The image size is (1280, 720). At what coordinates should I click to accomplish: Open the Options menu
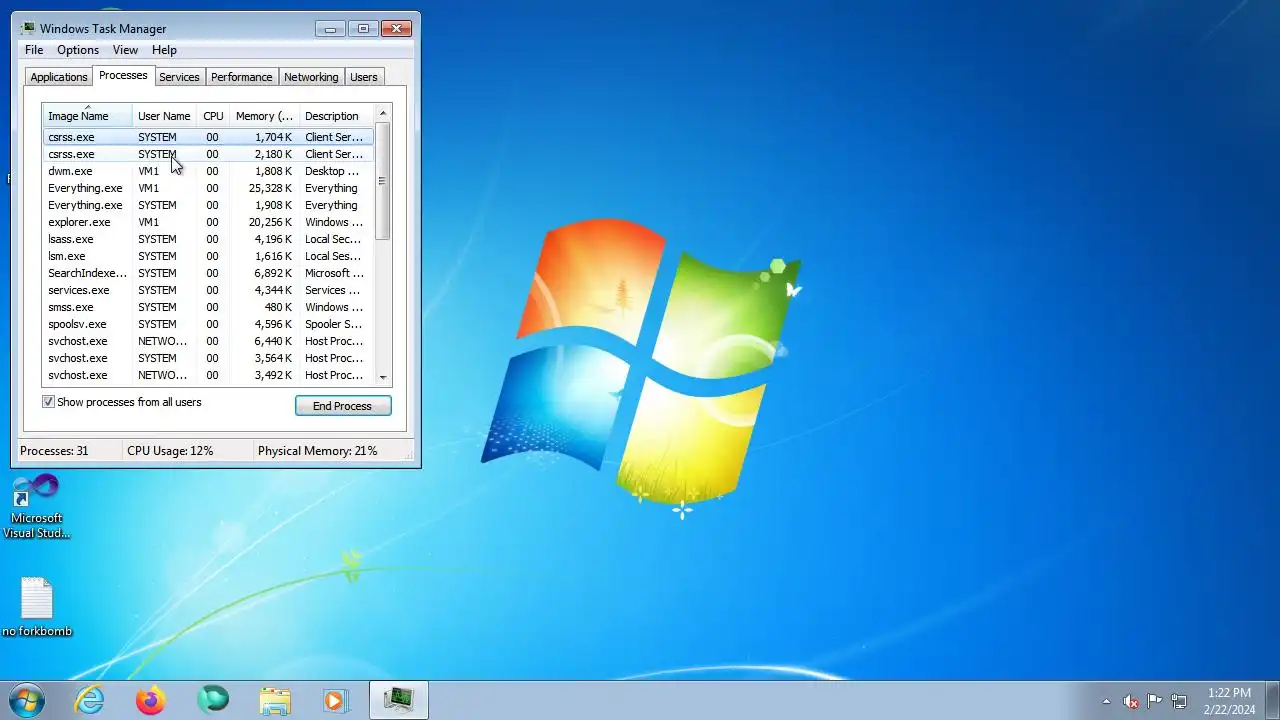(78, 50)
